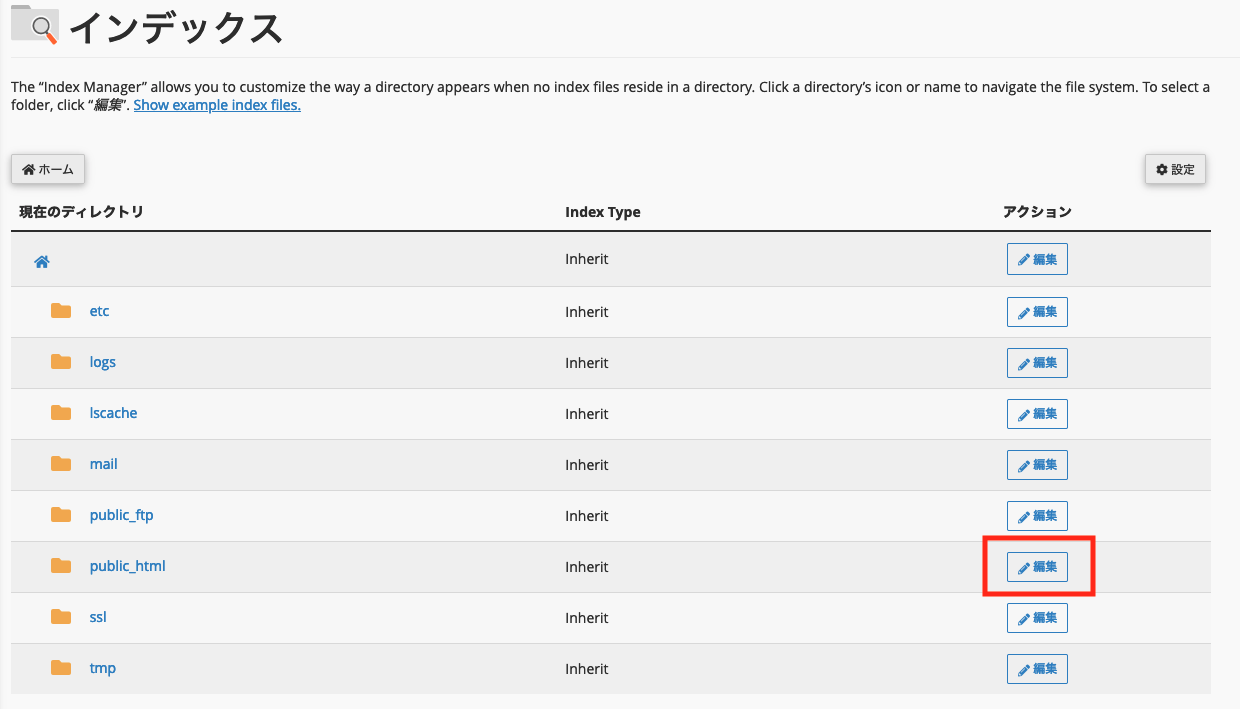Open the public_ftp folder icon
This screenshot has width=1240, height=709.
pos(61,515)
